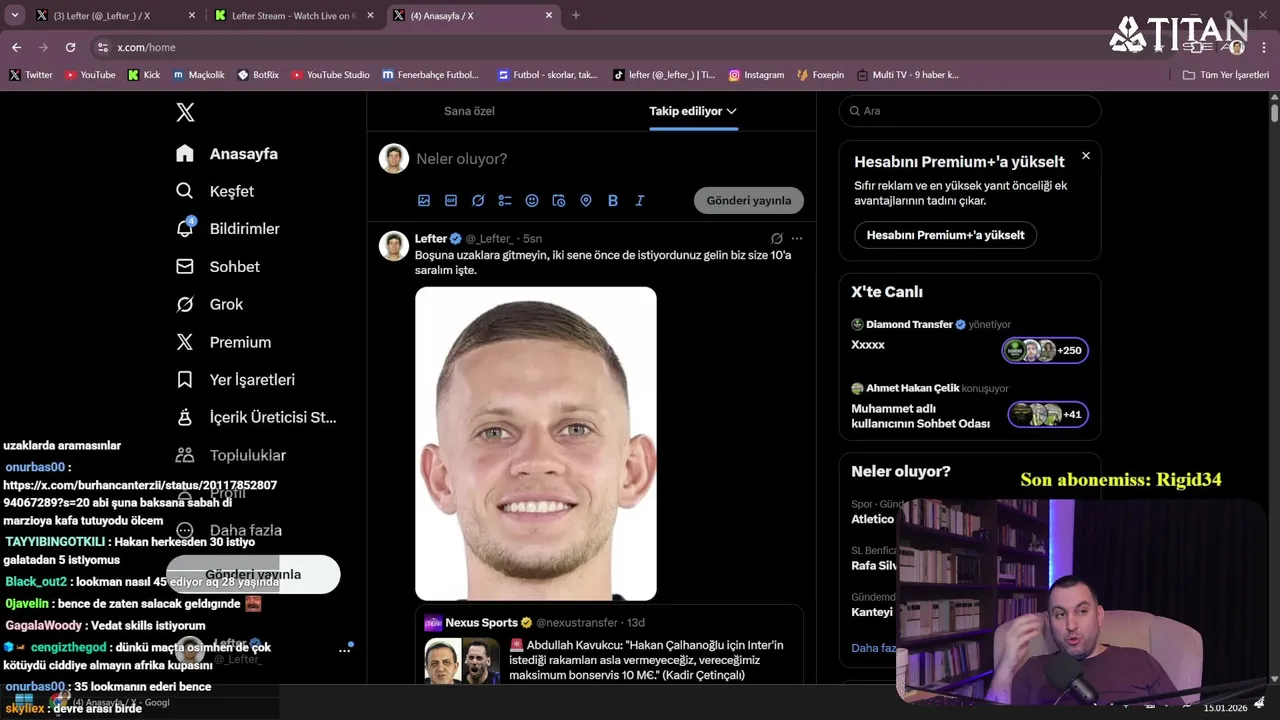1280x720 pixels.
Task: Click Atletico trending topic
Action: 872,519
